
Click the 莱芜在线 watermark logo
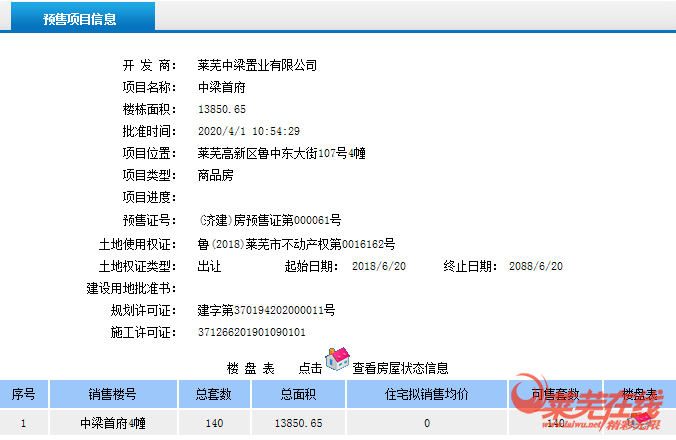pos(590,407)
